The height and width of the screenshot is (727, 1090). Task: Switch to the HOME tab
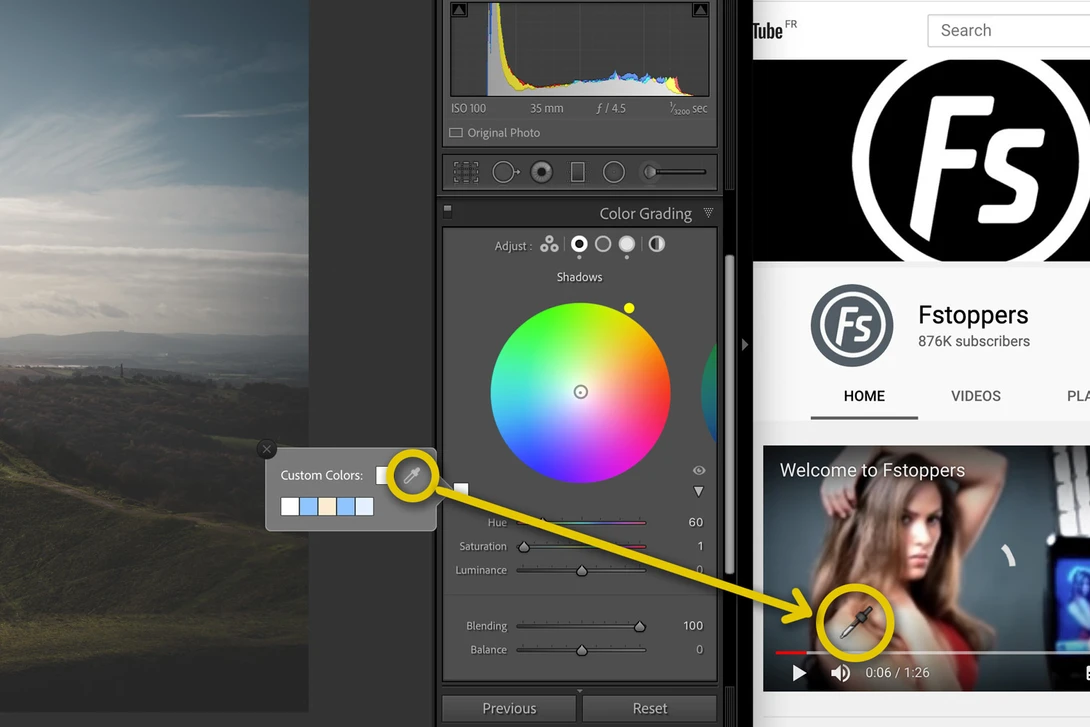coord(864,396)
